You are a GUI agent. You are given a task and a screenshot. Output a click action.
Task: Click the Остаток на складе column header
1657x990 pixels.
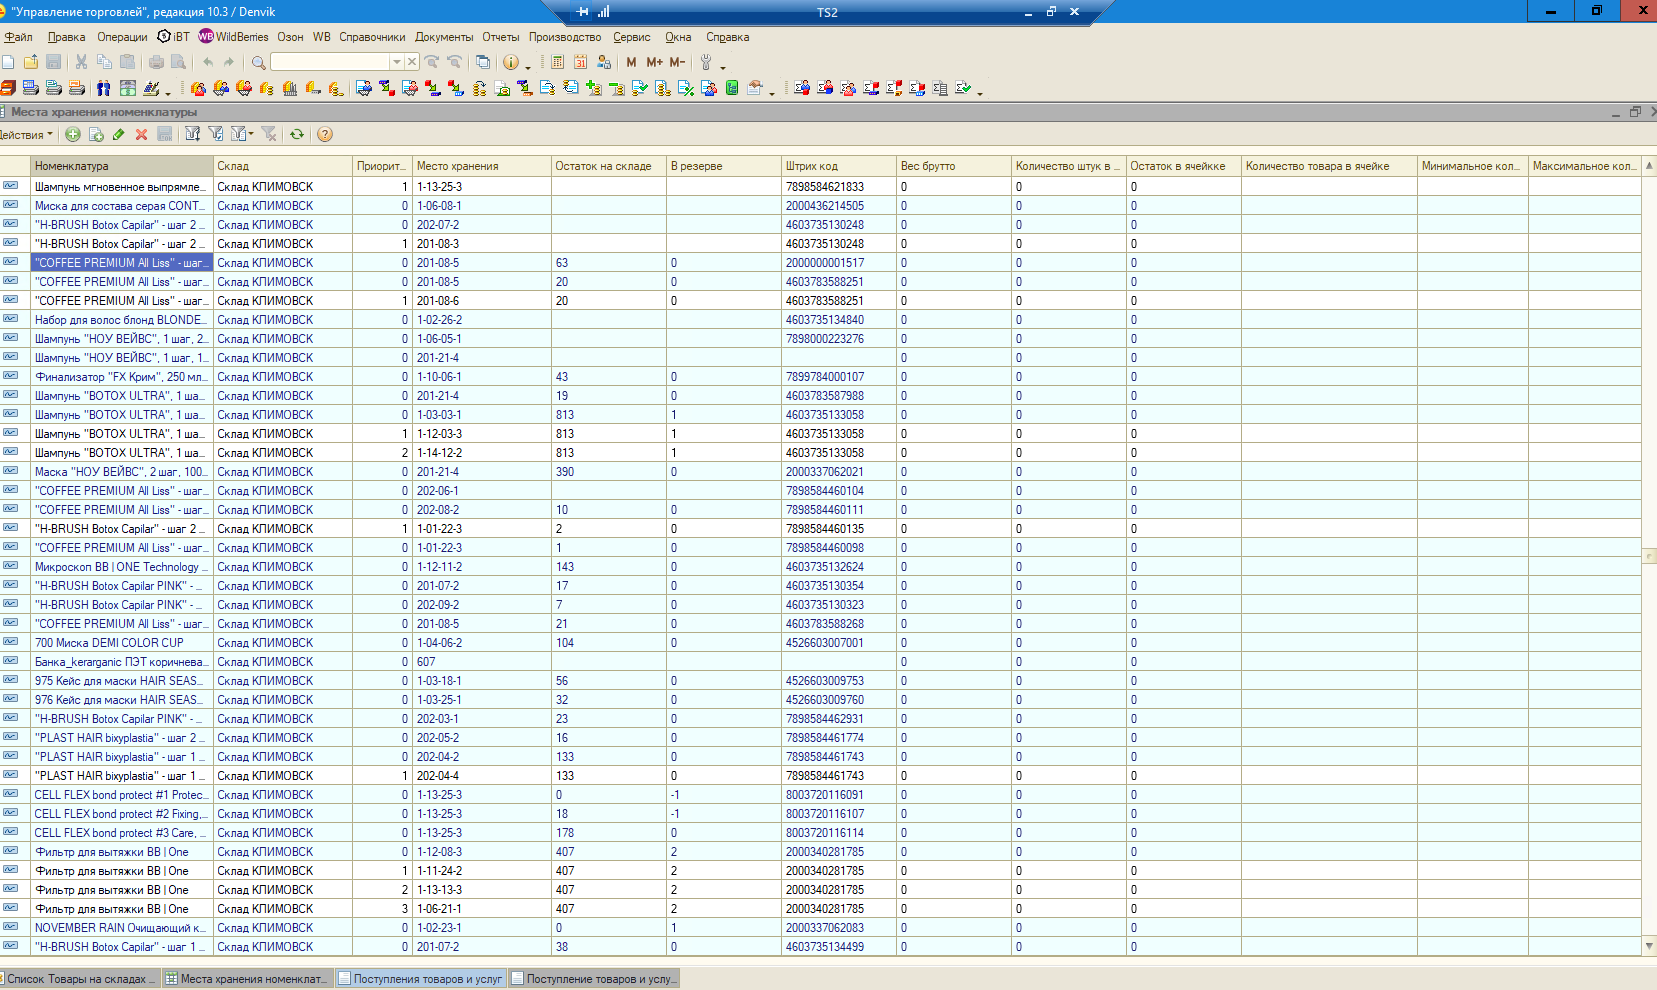point(607,166)
